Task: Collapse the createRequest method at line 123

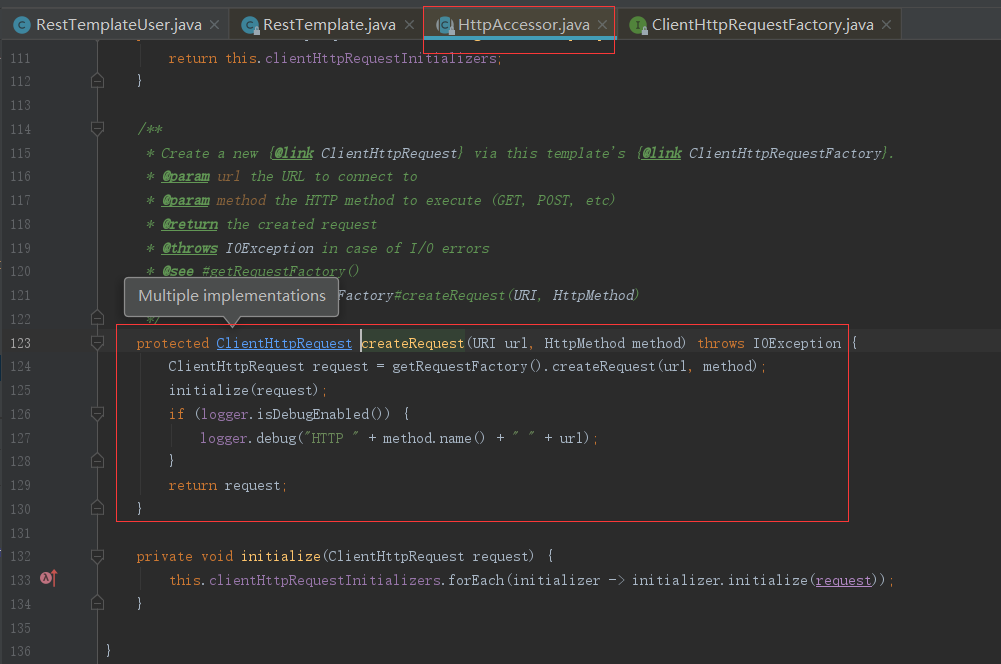Action: (98, 343)
